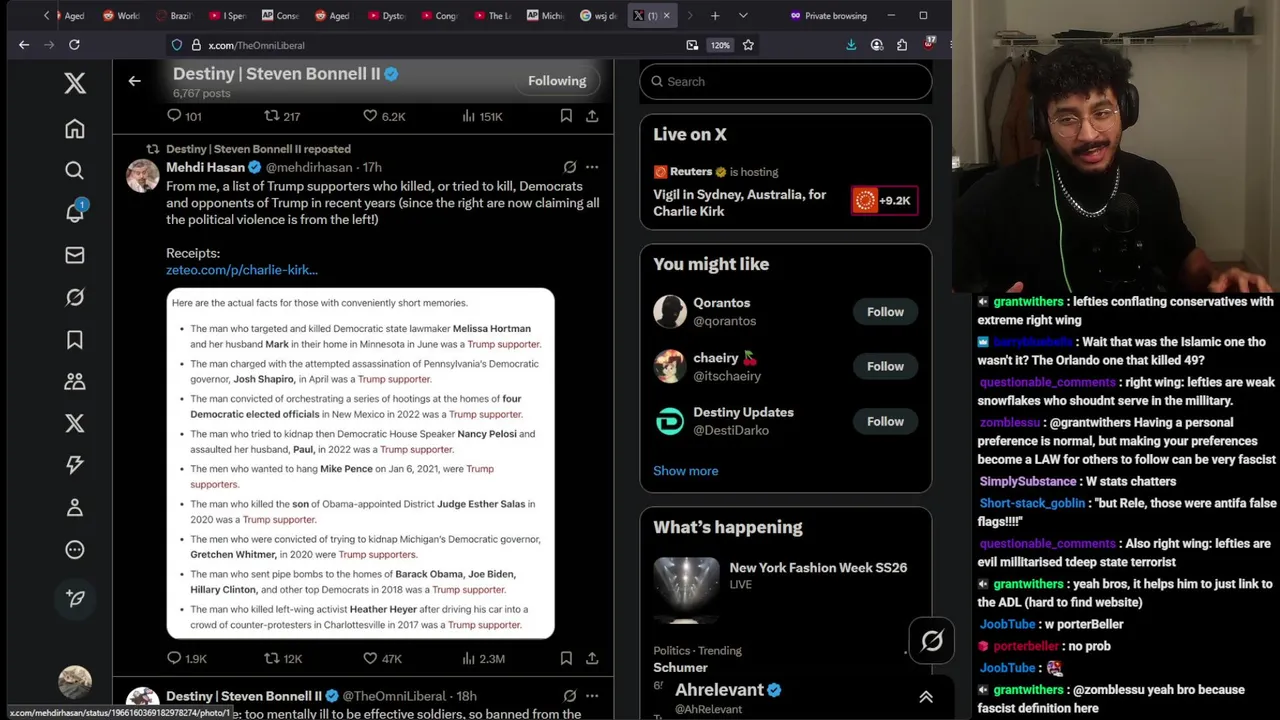Open Verified Orgs lightning icon
This screenshot has height=720, width=1280.
[75, 465]
